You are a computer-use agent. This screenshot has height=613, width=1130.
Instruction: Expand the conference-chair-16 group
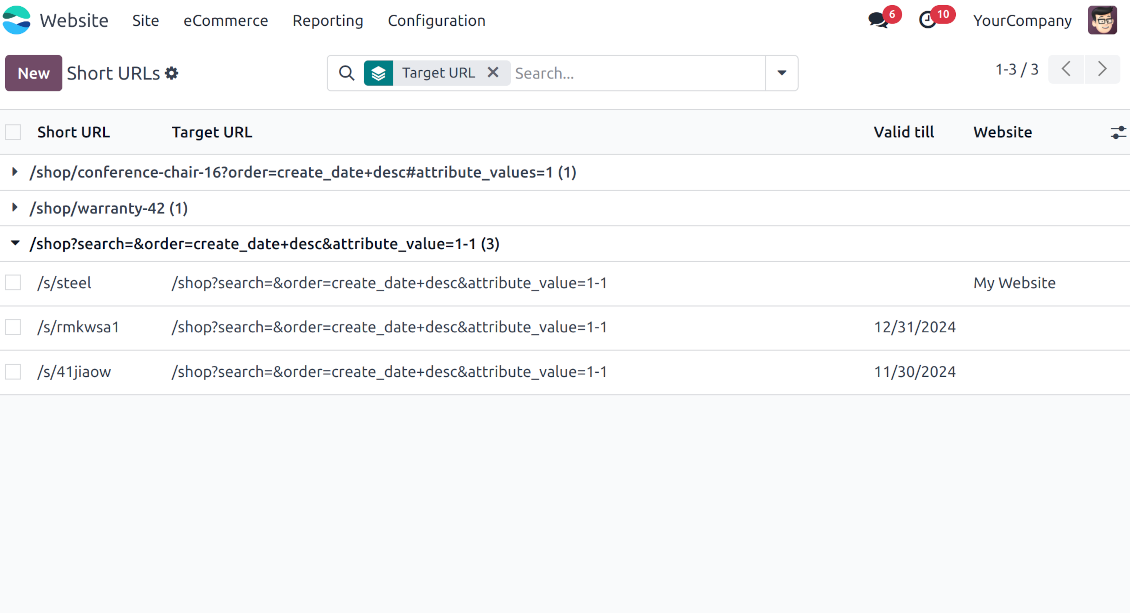point(15,172)
